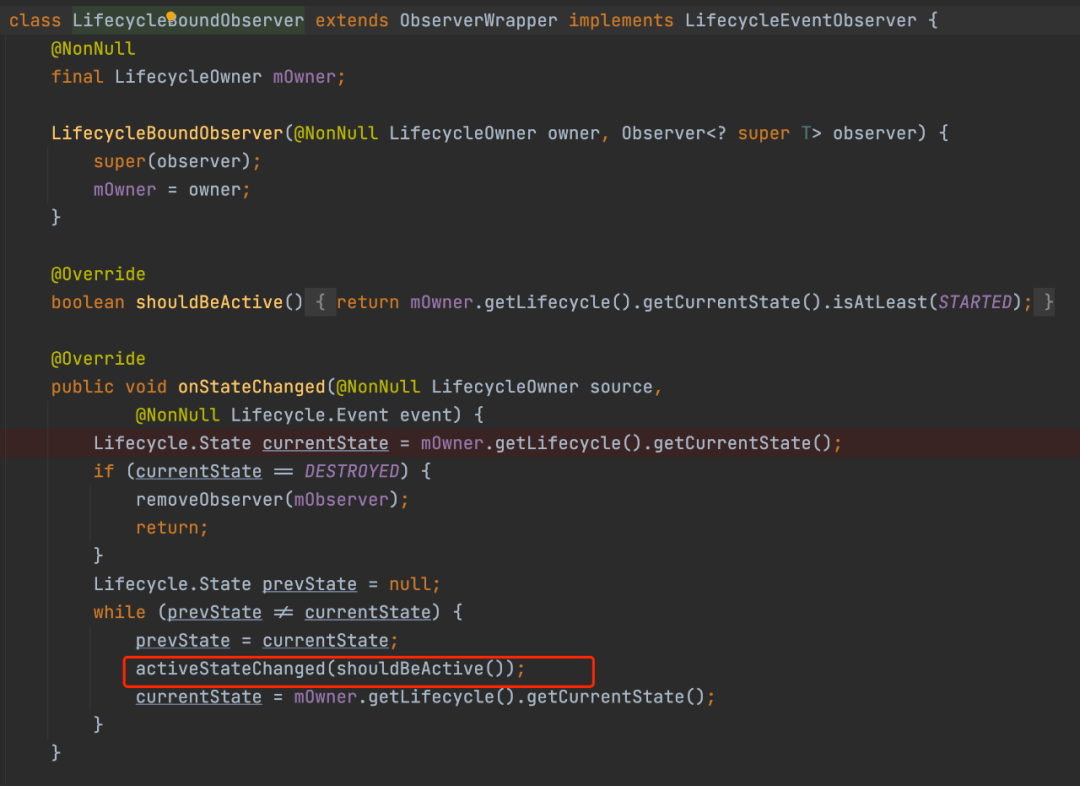Click the 'public' keyword of onStateChanged
The image size is (1080, 786).
point(83,387)
